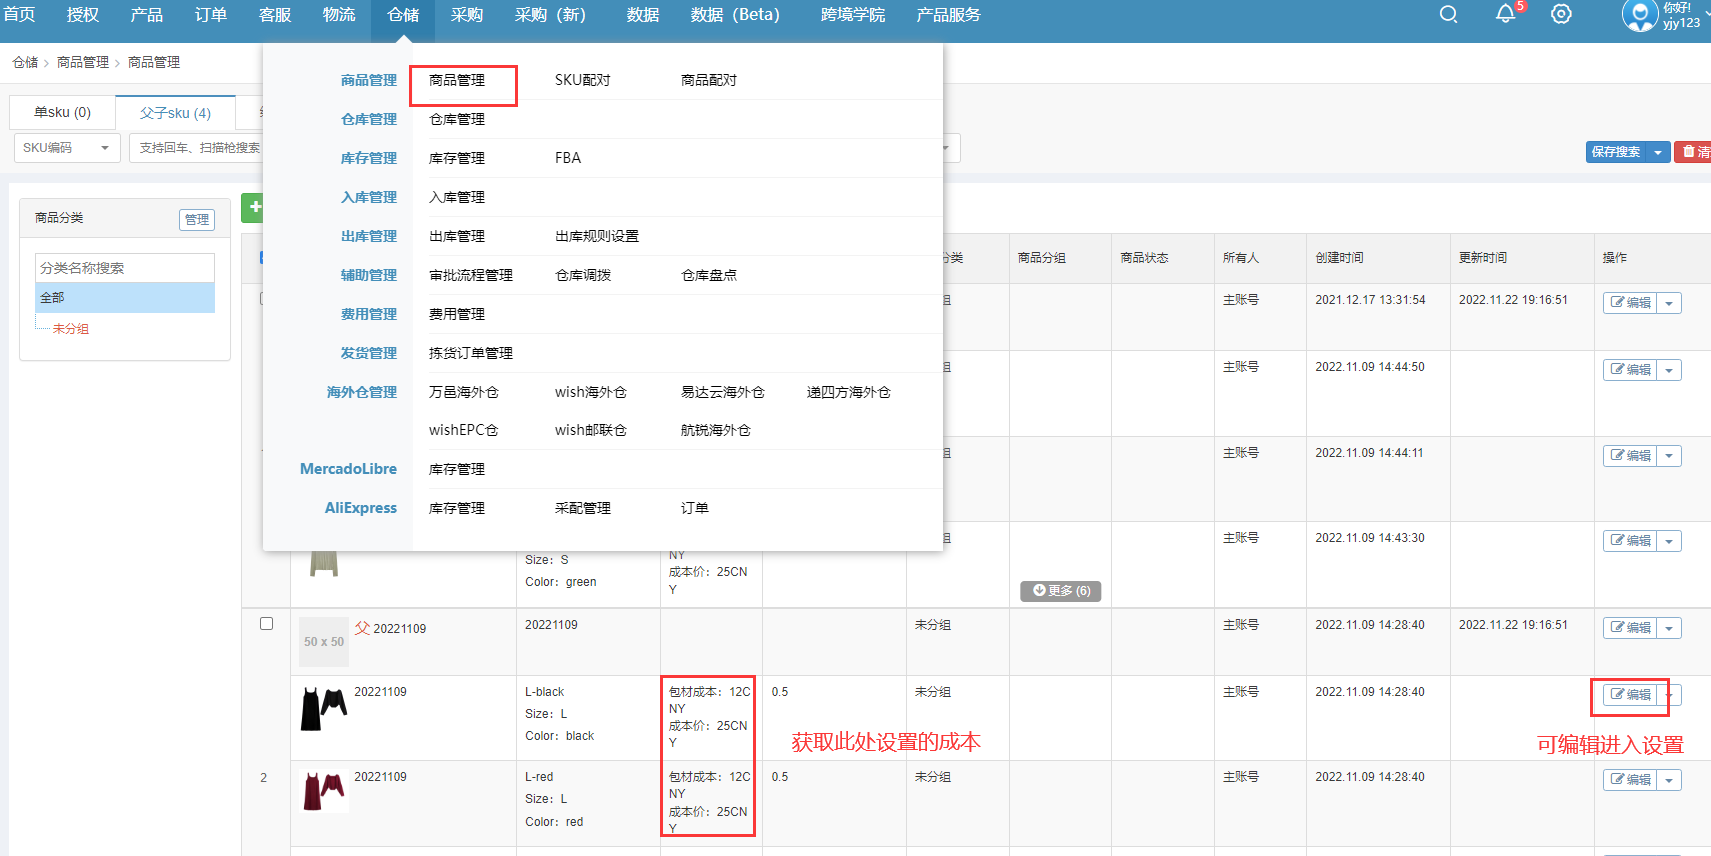Click the black dress 20221109 thumbnail
1711x856 pixels.
324,708
